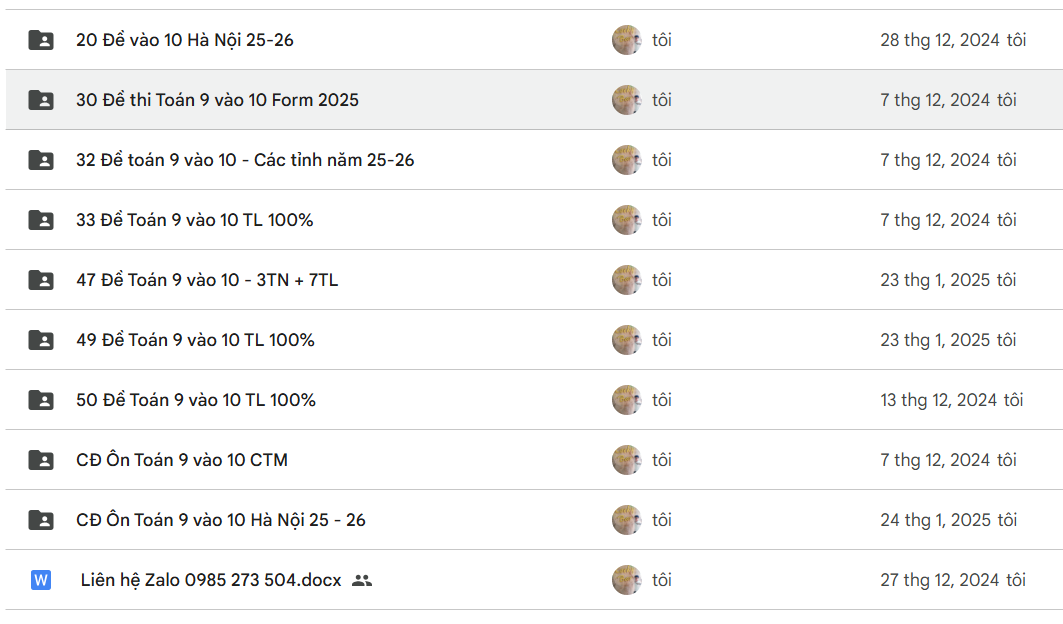Click folder icon of 32 Đề toán 9 row

click(41, 160)
